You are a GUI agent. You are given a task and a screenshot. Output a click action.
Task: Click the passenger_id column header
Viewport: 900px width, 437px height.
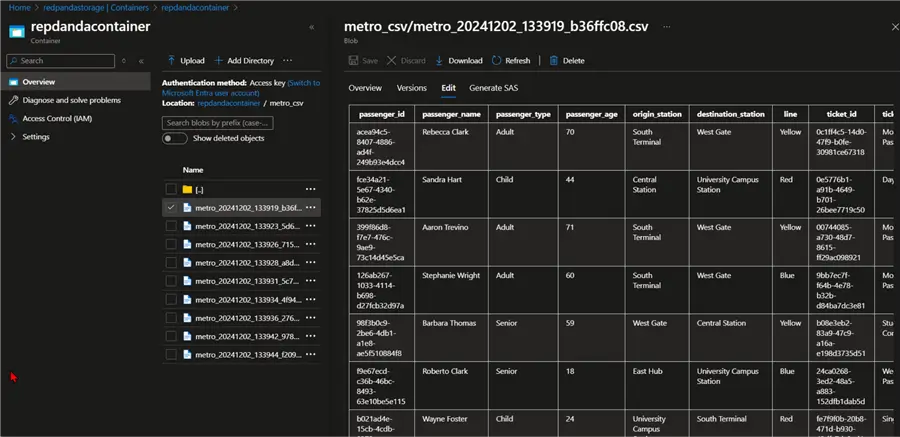coord(382,114)
